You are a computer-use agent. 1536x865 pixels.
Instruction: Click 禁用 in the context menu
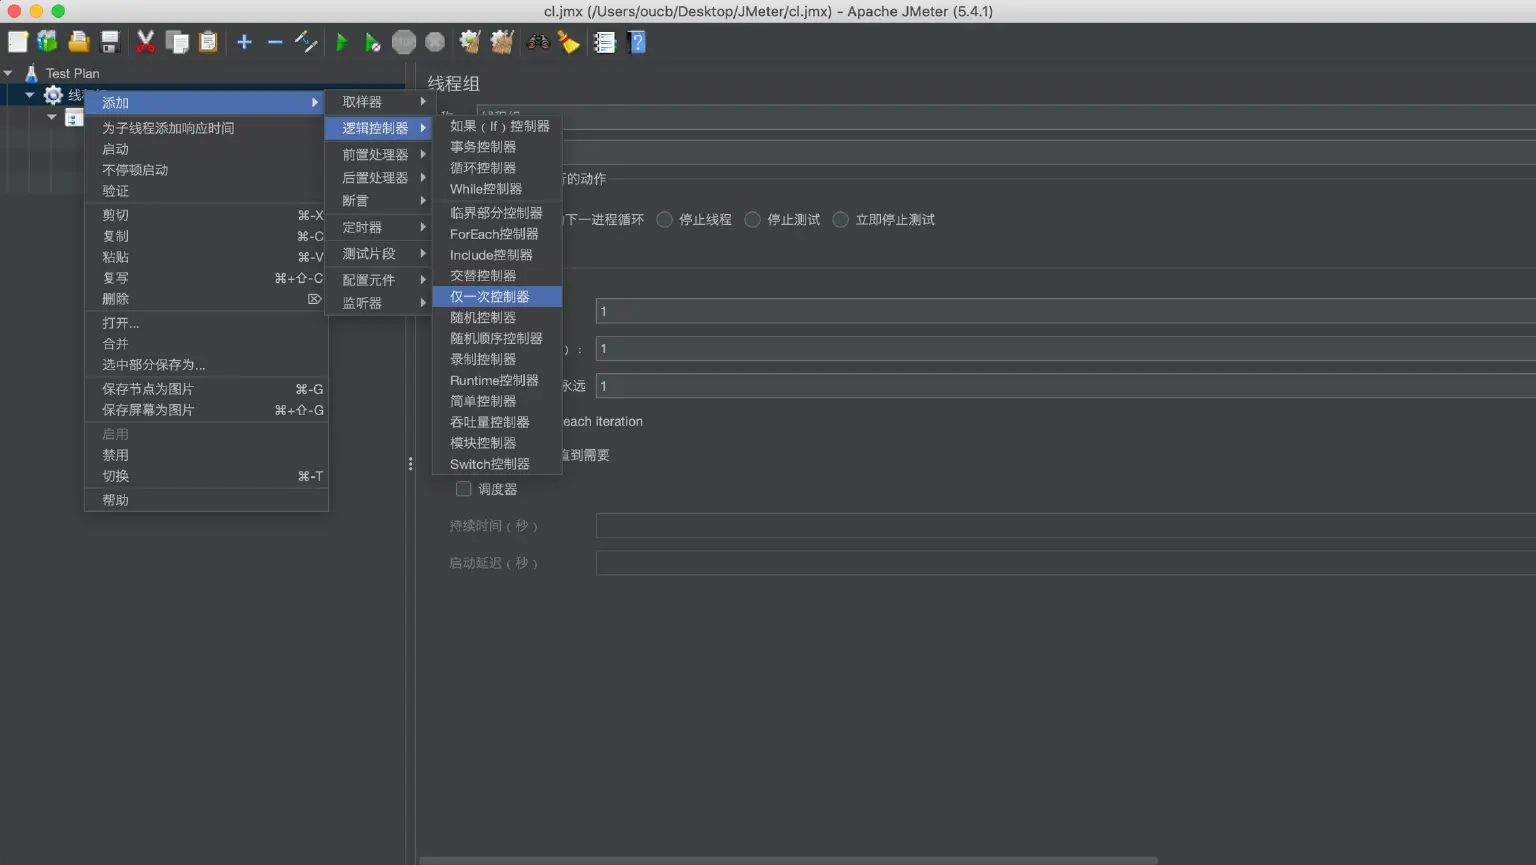pyautogui.click(x=116, y=455)
